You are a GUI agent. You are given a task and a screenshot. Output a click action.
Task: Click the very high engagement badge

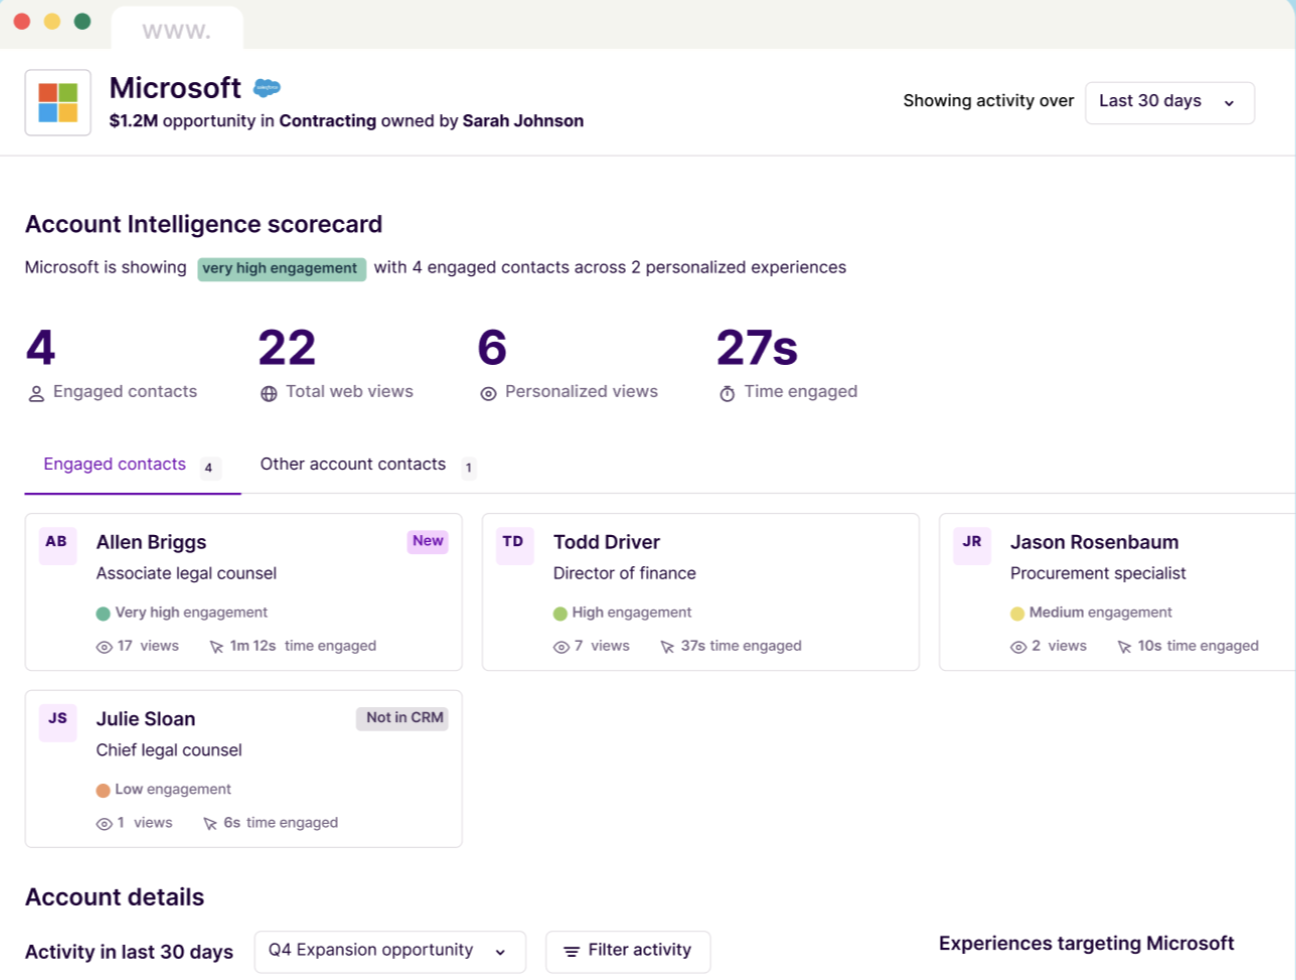[x=281, y=269]
